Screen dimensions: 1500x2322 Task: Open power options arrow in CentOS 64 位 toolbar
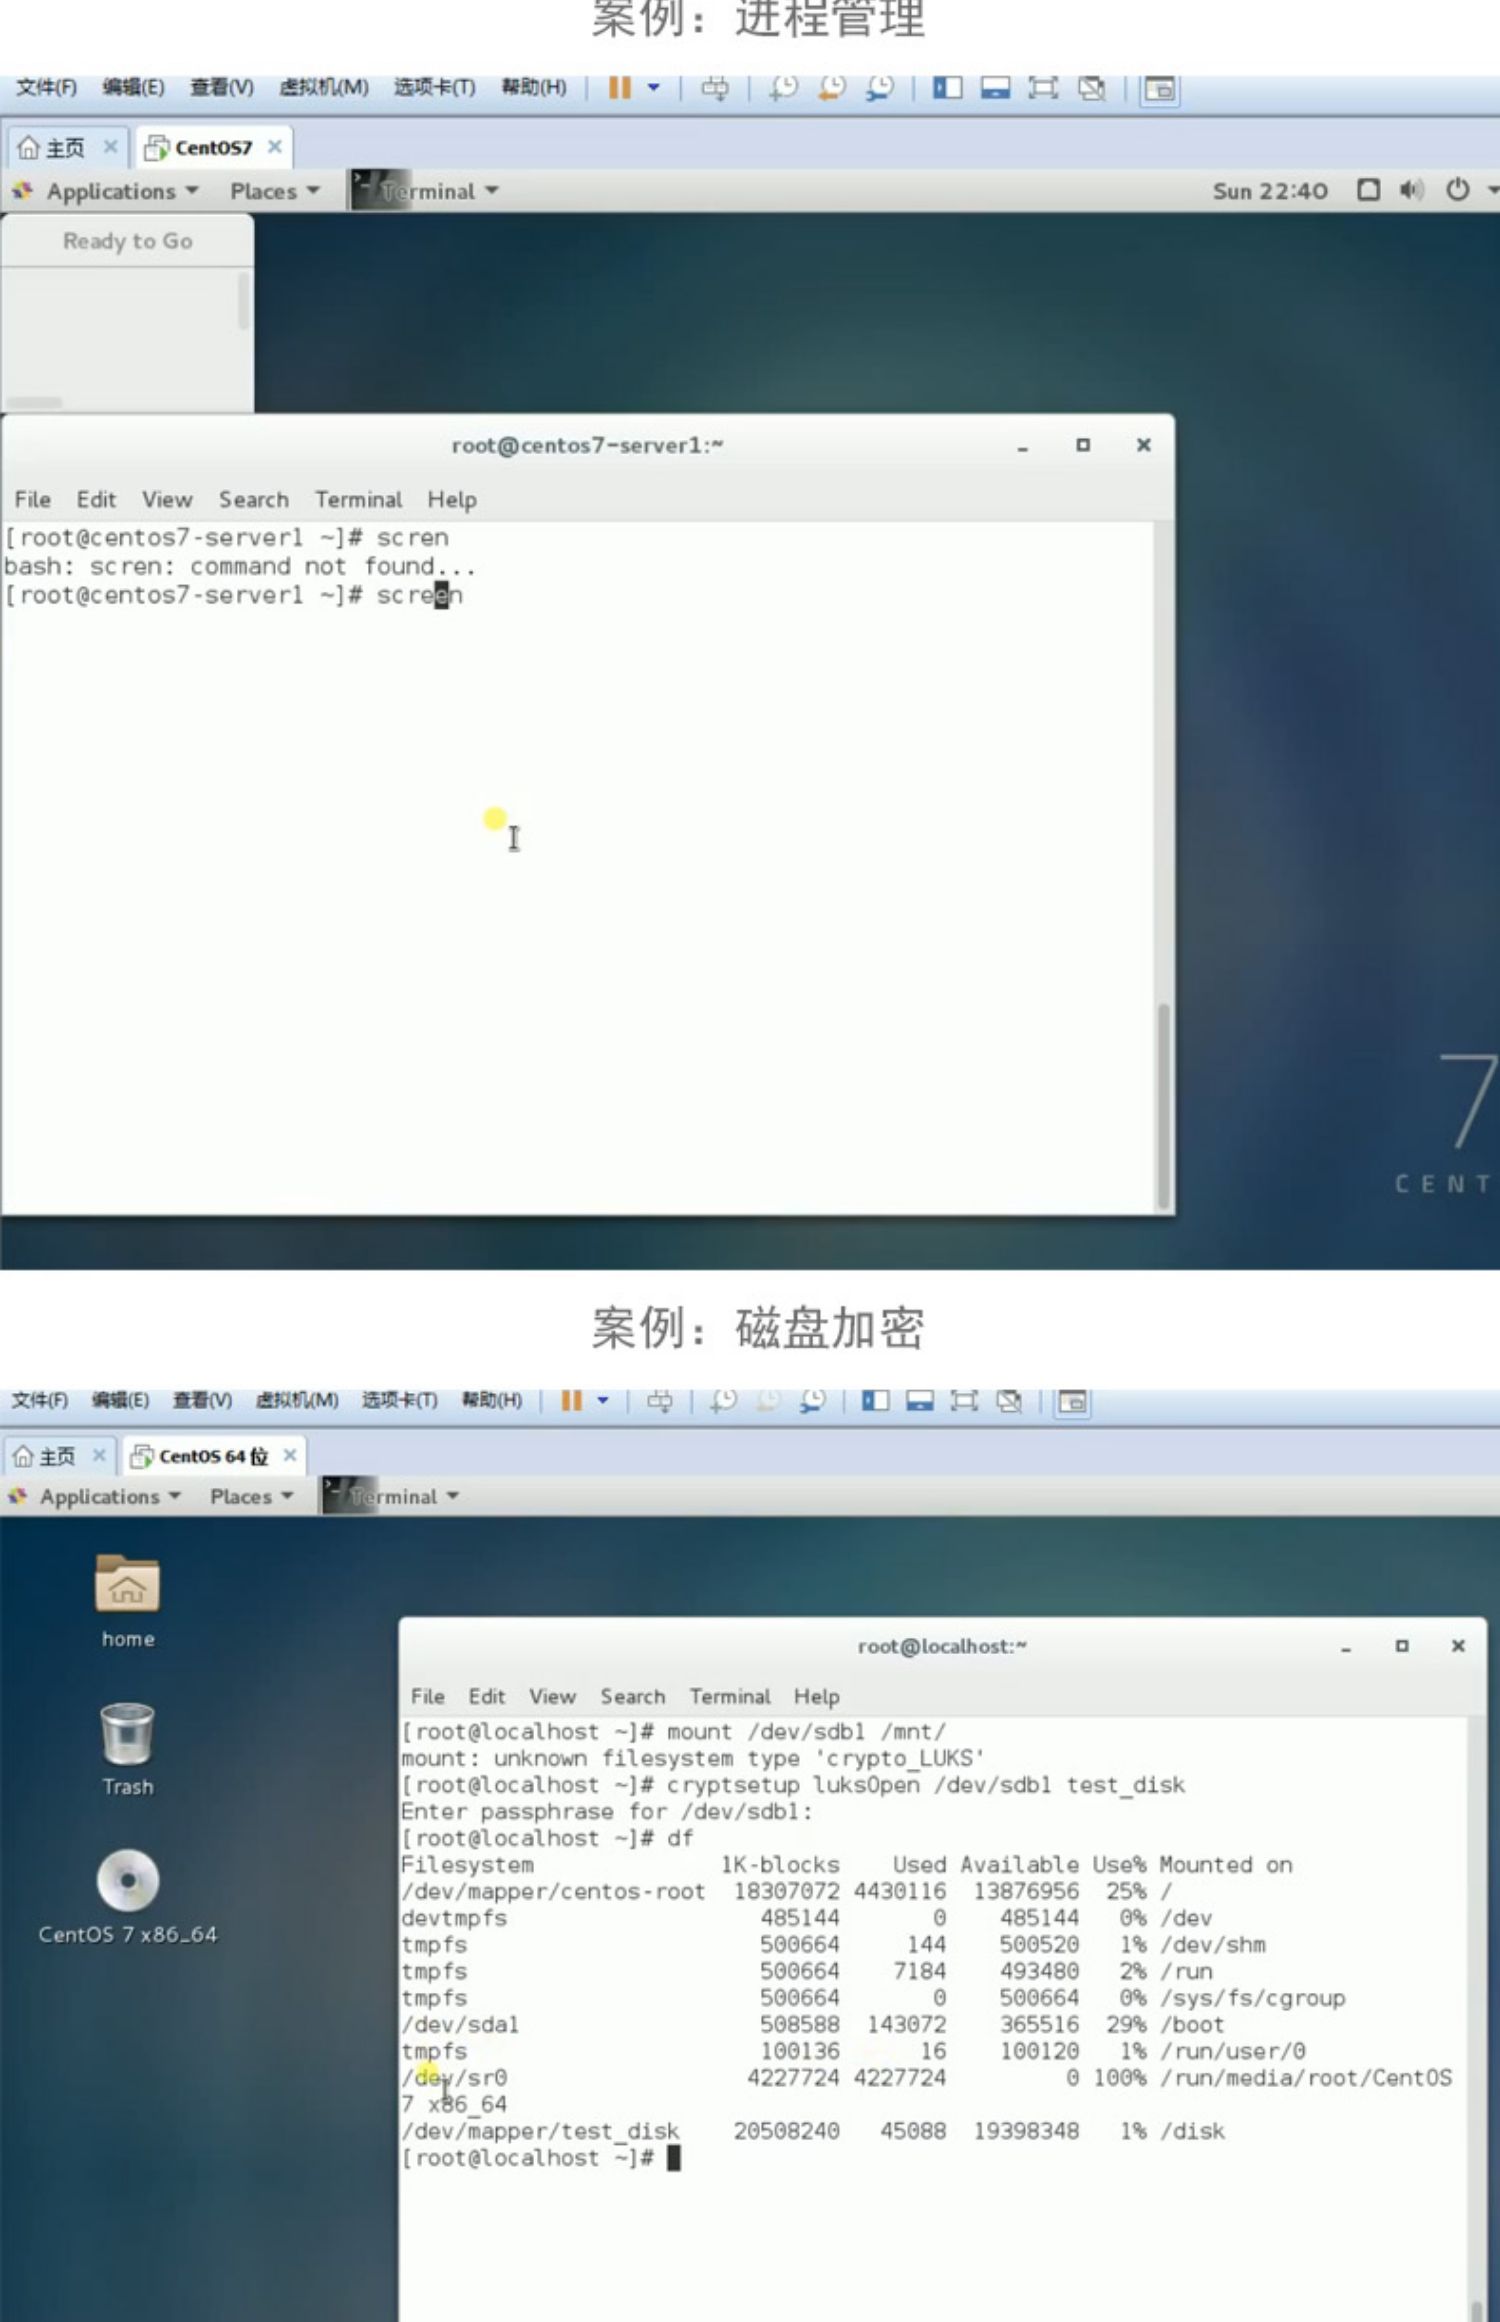(603, 1401)
